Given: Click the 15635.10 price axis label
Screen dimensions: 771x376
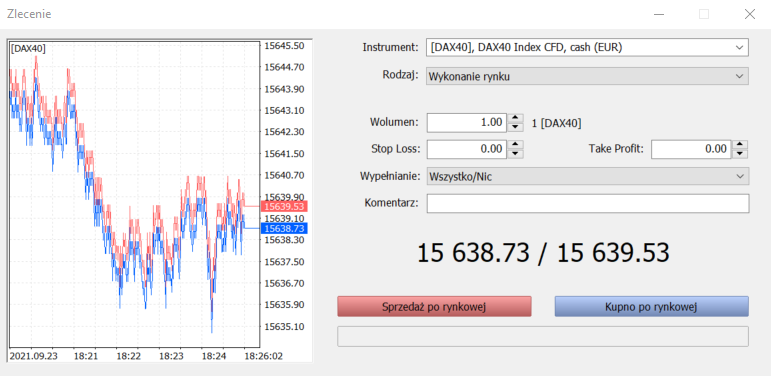Looking at the screenshot, I should click(x=284, y=326).
